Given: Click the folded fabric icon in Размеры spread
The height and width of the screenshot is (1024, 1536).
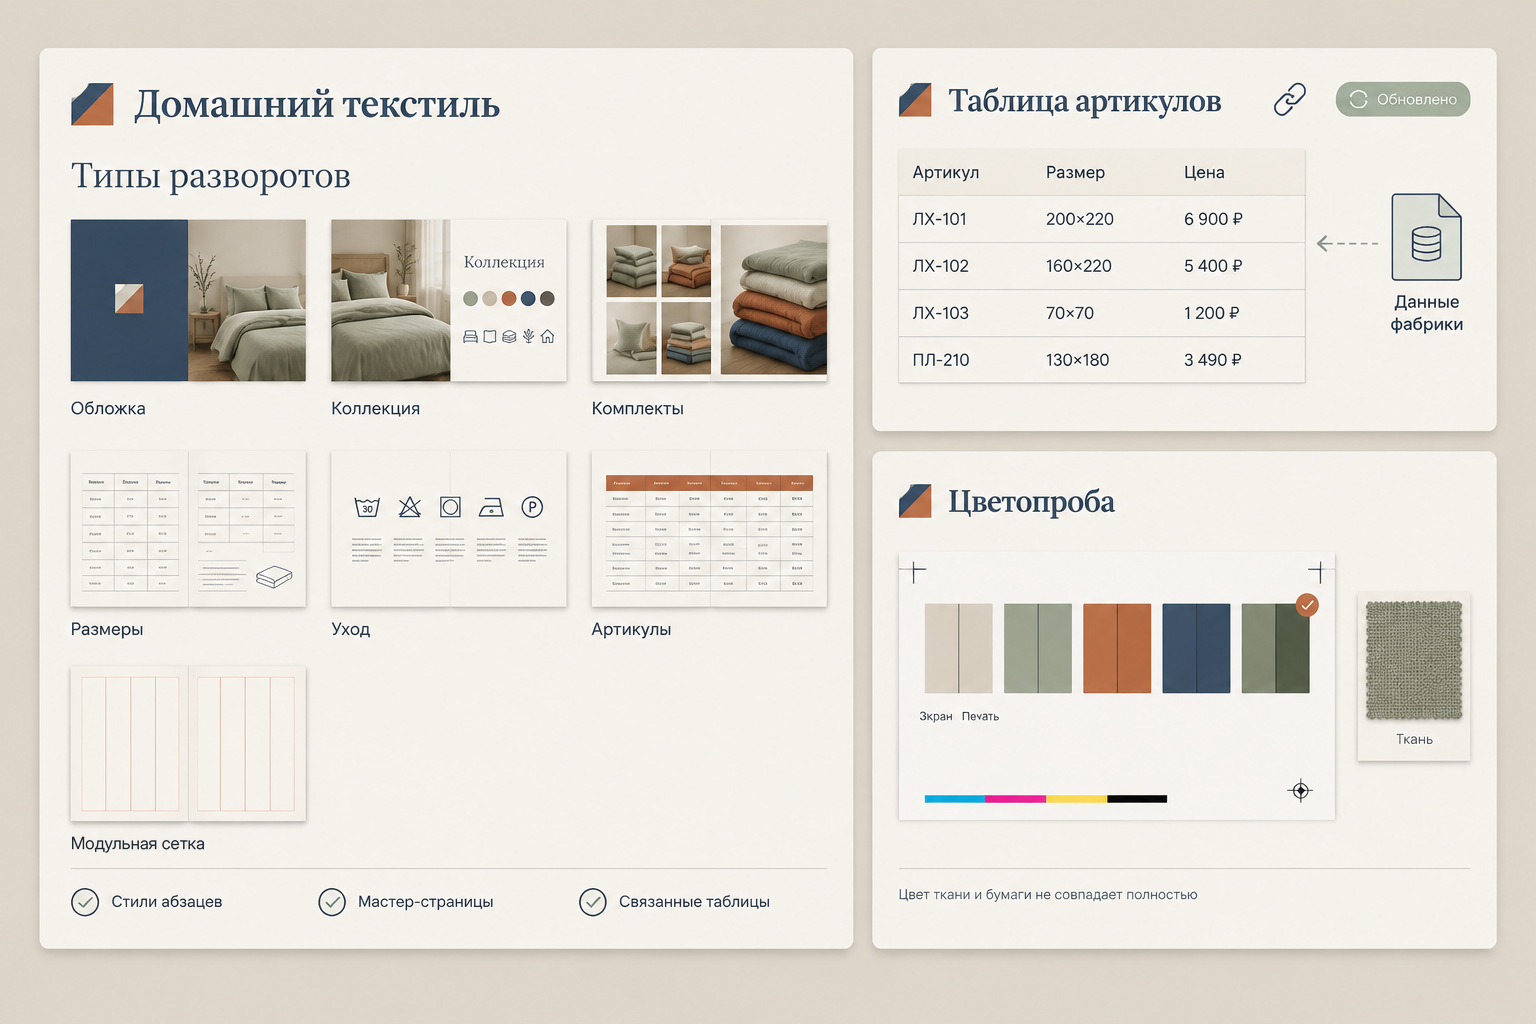Looking at the screenshot, I should coord(274,577).
